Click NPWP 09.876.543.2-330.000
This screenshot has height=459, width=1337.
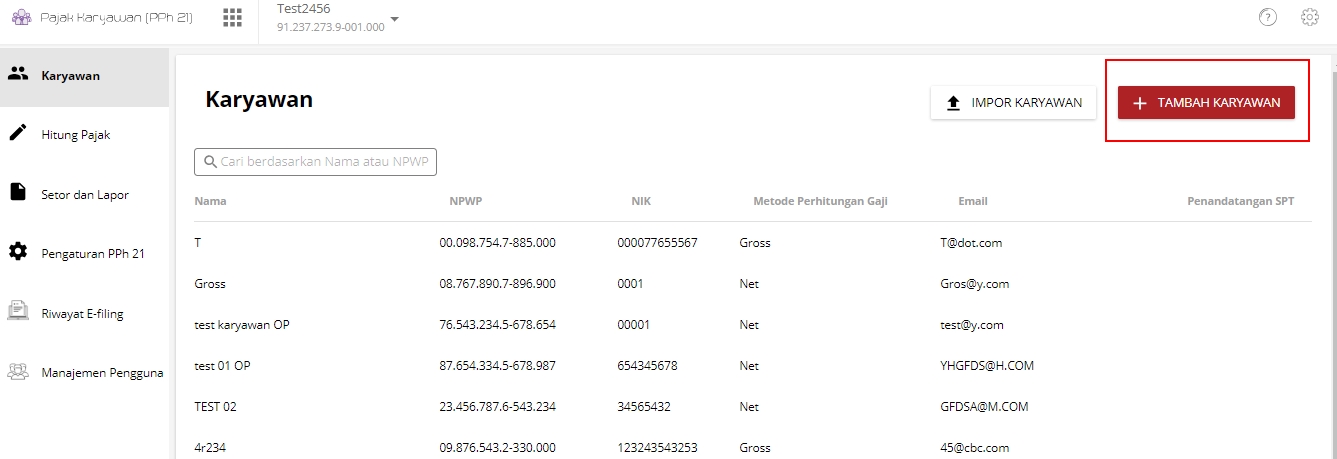coord(497,448)
